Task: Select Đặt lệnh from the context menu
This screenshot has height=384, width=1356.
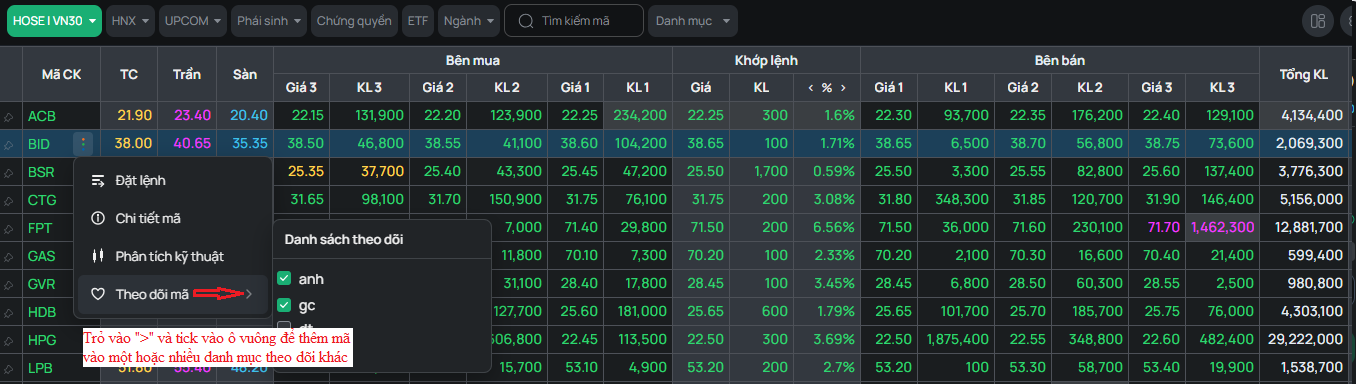Action: tap(173, 181)
